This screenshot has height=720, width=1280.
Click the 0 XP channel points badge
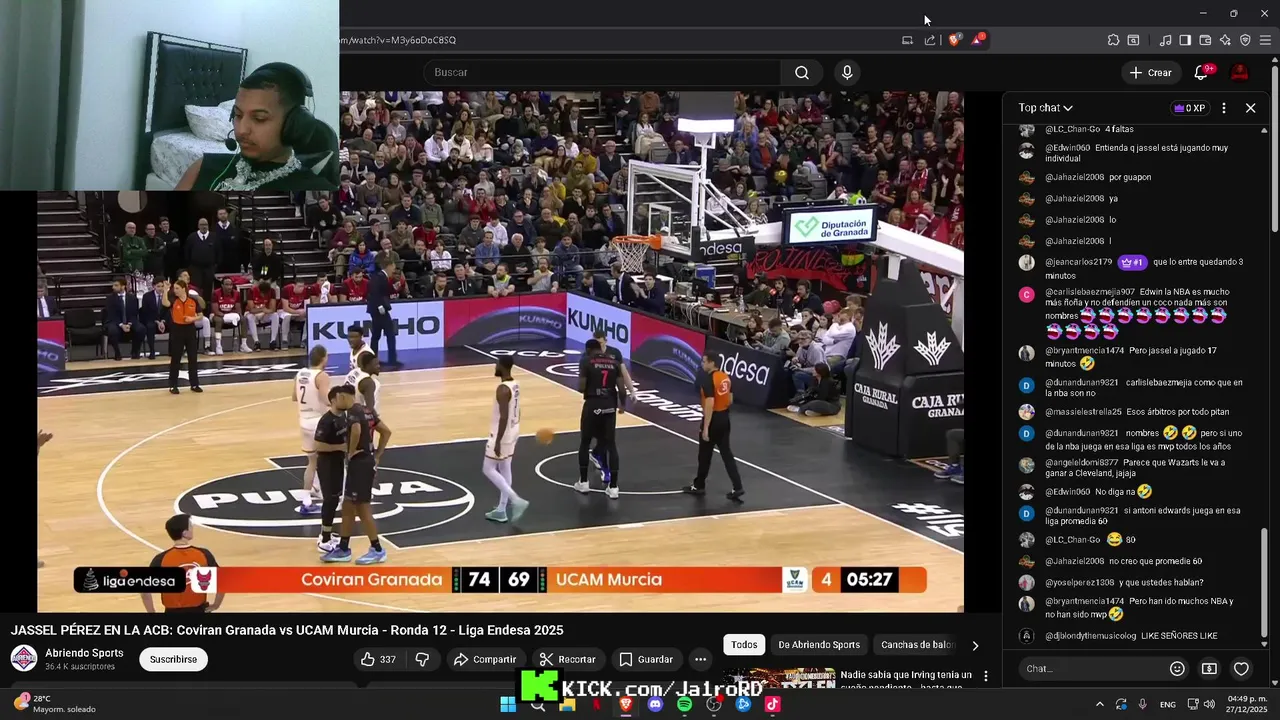pyautogui.click(x=1190, y=108)
